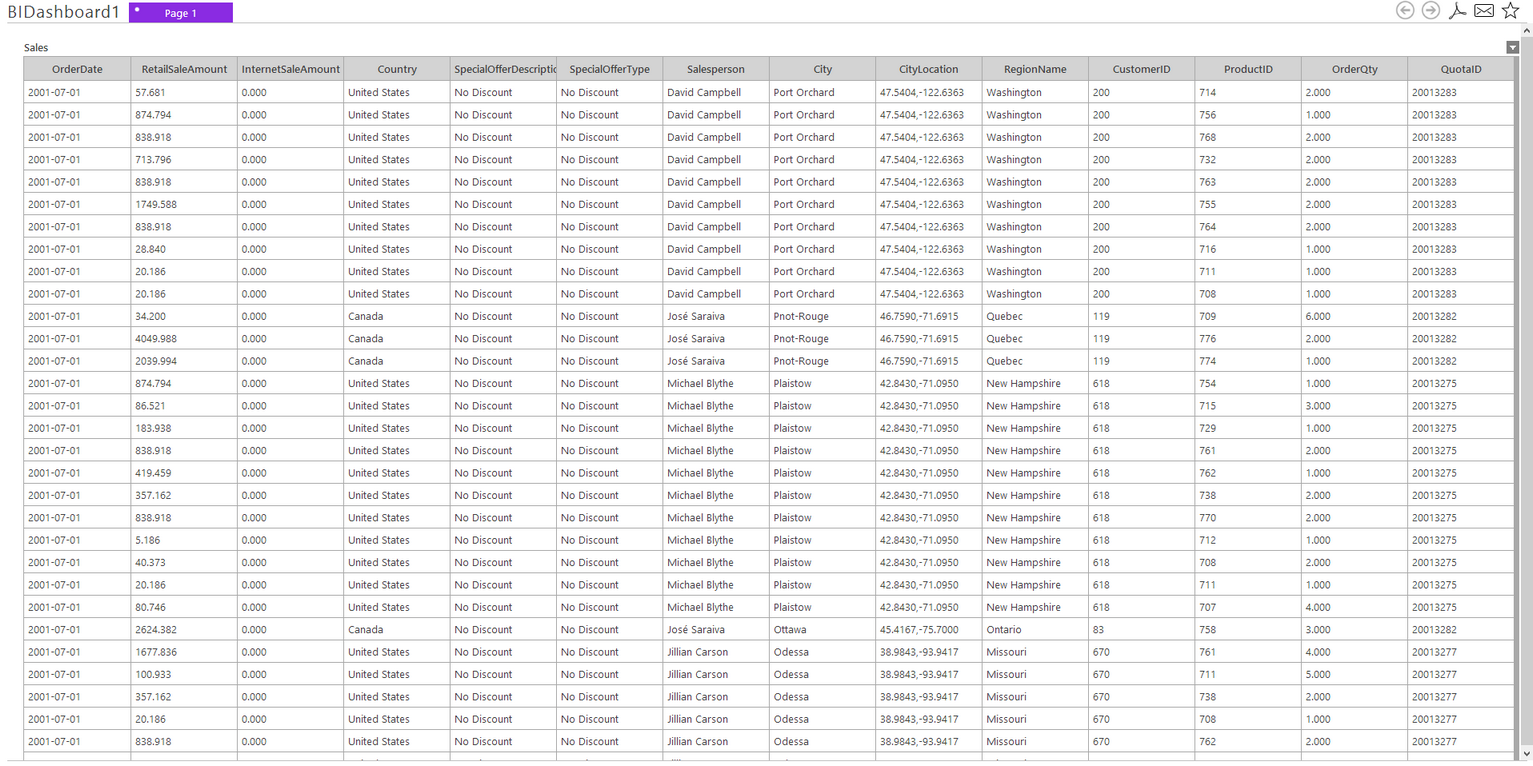Select the retail amount cell 57.681
Image resolution: width=1533 pixels, height=766 pixels.
(184, 92)
